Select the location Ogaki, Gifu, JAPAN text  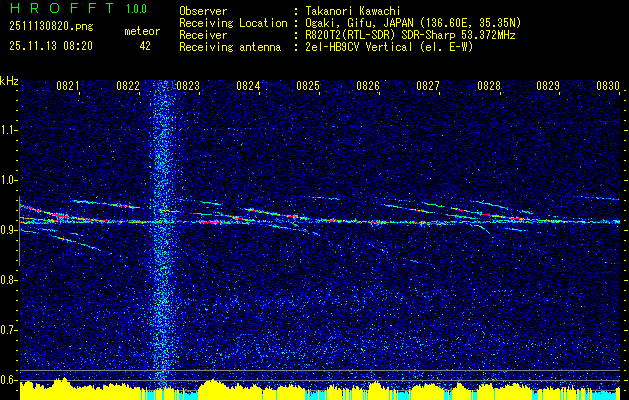413,23
